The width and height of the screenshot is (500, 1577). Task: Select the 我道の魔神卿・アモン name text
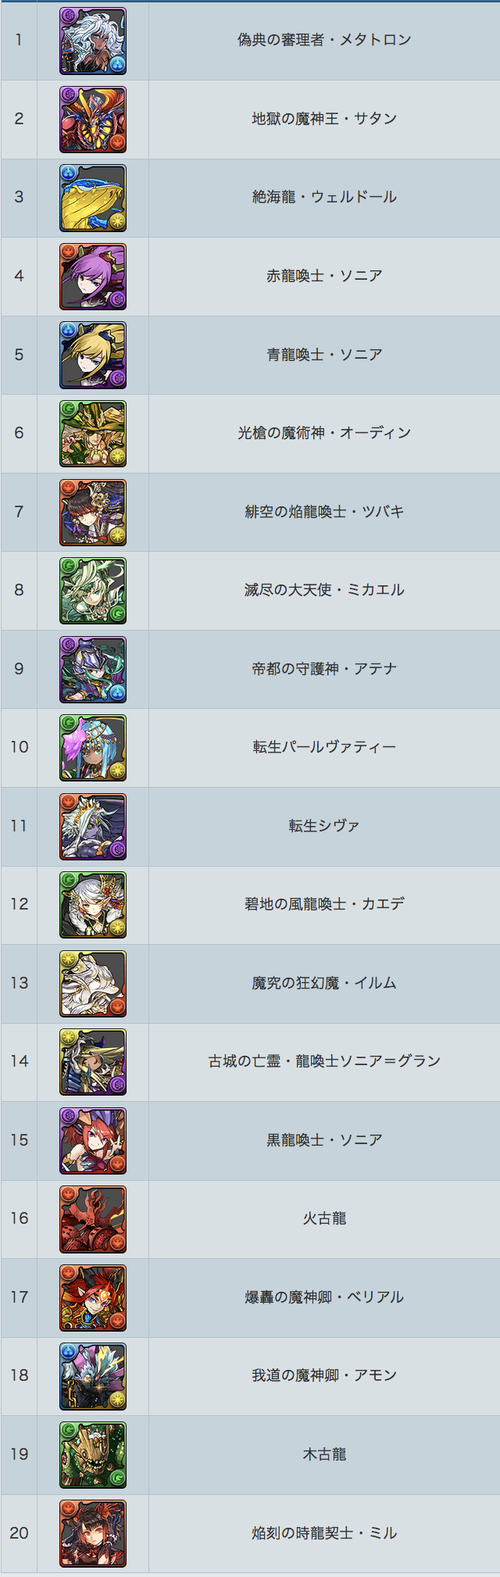tap(324, 1375)
